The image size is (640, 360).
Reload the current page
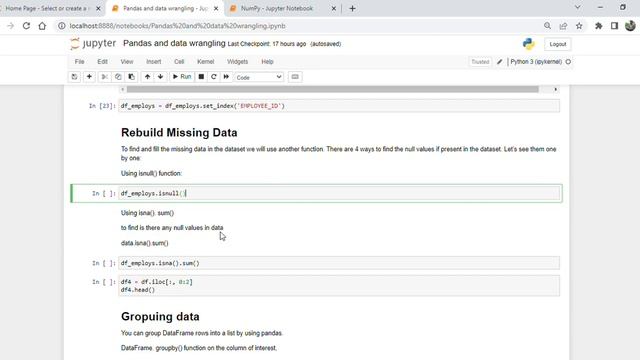(x=26, y=26)
